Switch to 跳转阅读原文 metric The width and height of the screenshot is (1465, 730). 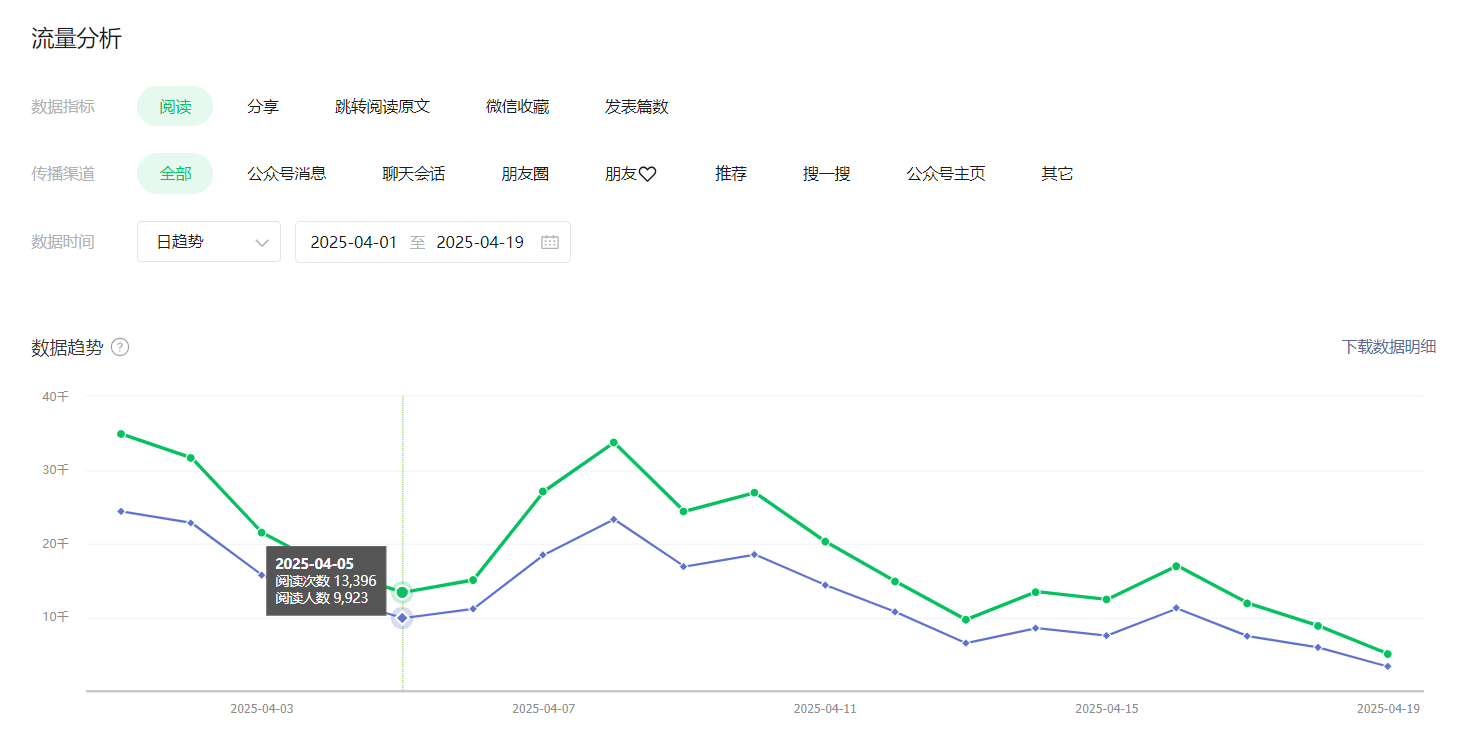(x=382, y=106)
